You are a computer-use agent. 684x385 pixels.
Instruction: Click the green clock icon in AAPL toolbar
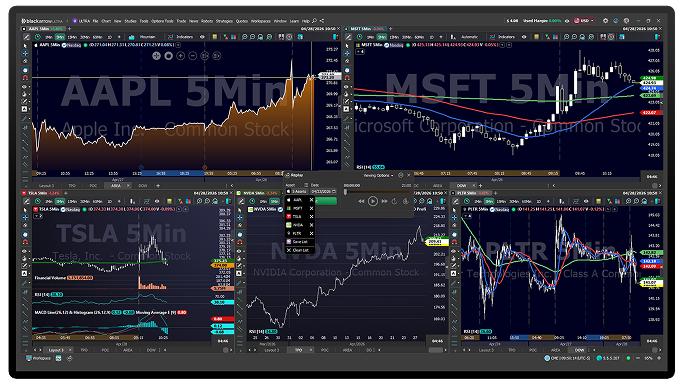point(38,37)
